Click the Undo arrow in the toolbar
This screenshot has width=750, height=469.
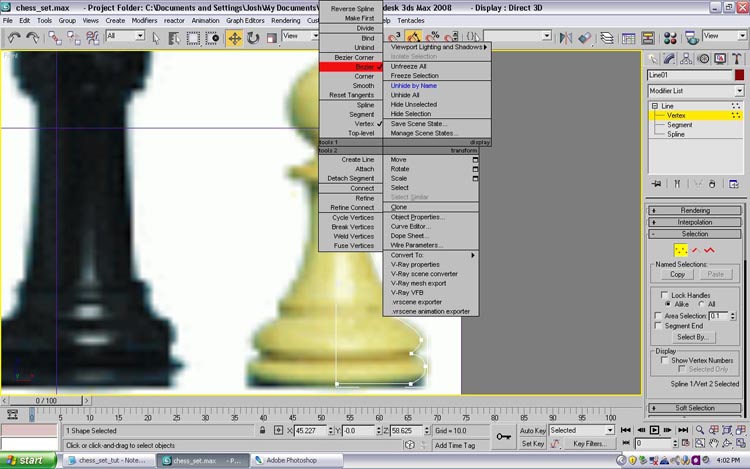pyautogui.click(x=14, y=37)
